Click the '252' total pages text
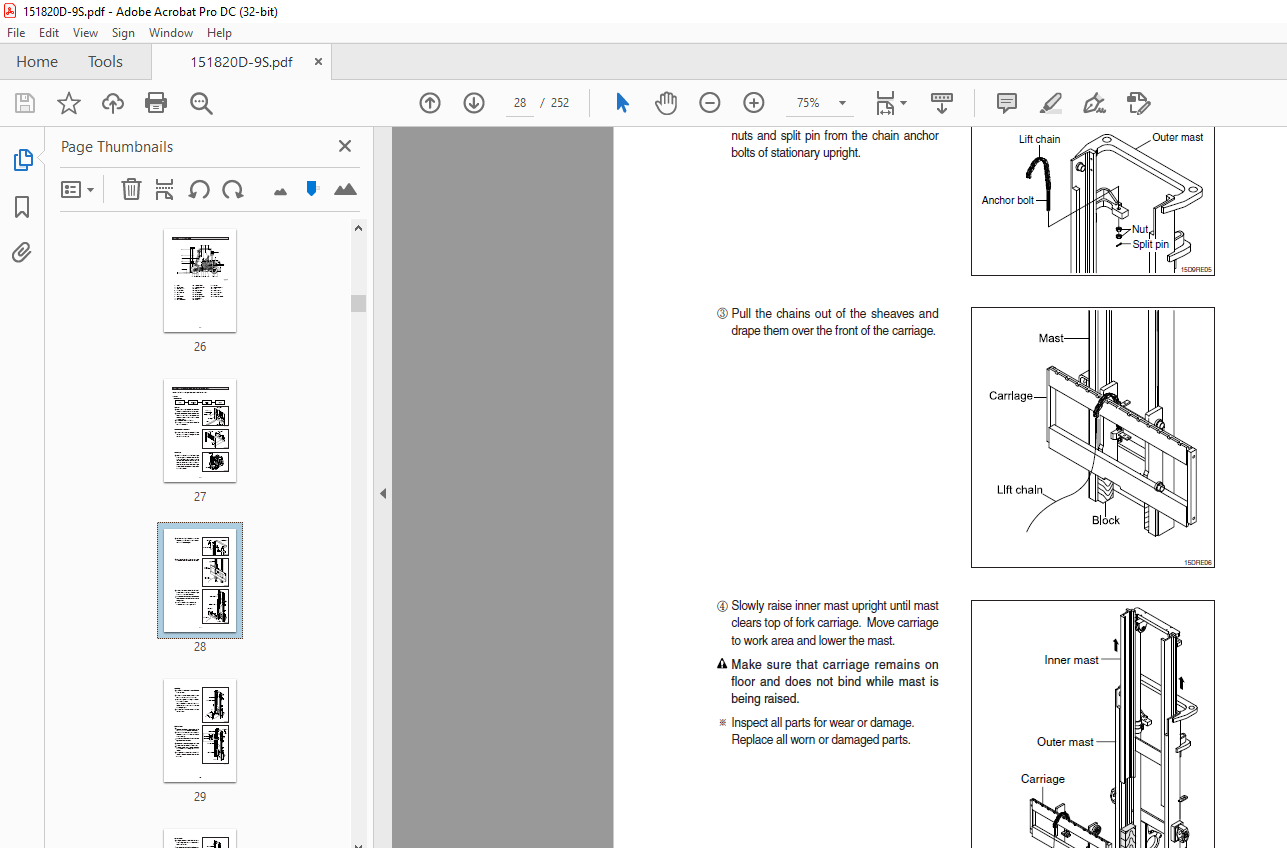The height and width of the screenshot is (848, 1287). pyautogui.click(x=560, y=103)
